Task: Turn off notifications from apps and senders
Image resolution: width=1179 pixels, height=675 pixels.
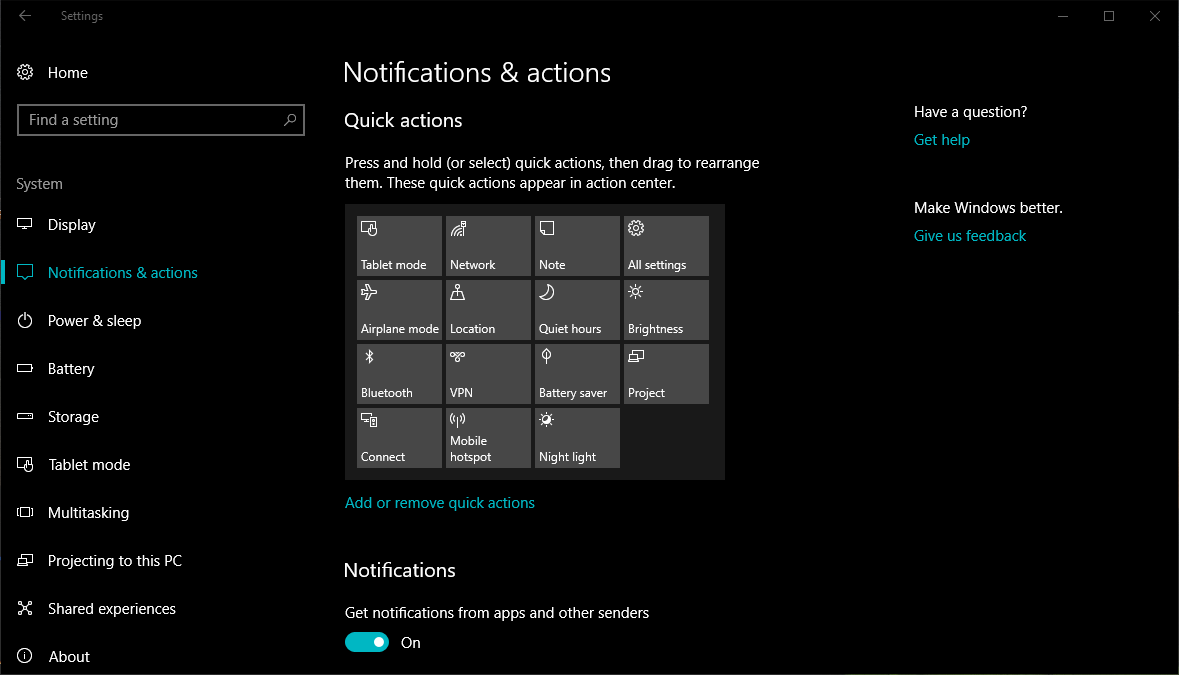Action: point(367,642)
